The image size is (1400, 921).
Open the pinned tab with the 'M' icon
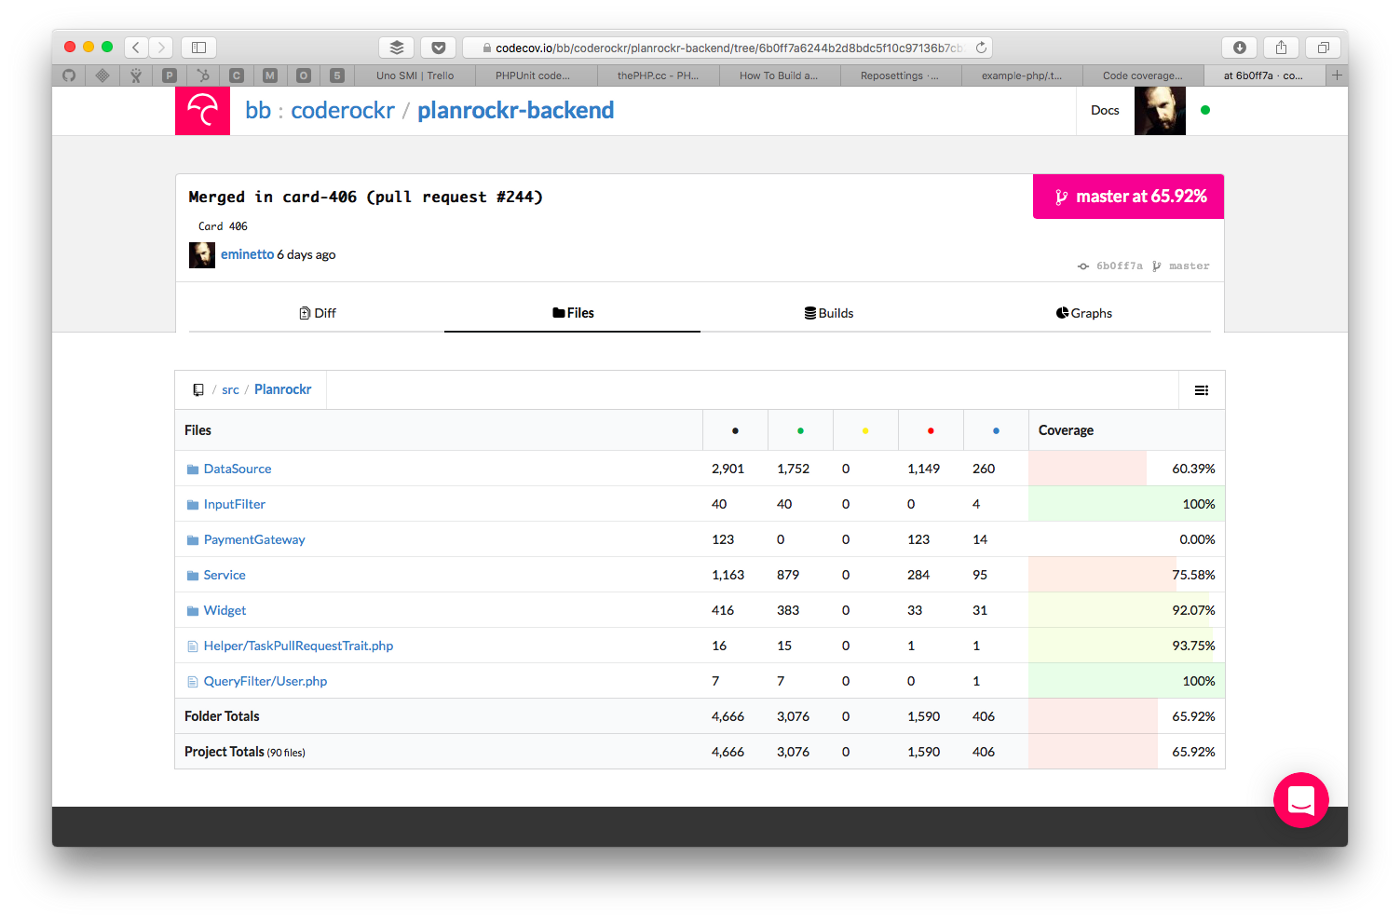pos(270,75)
